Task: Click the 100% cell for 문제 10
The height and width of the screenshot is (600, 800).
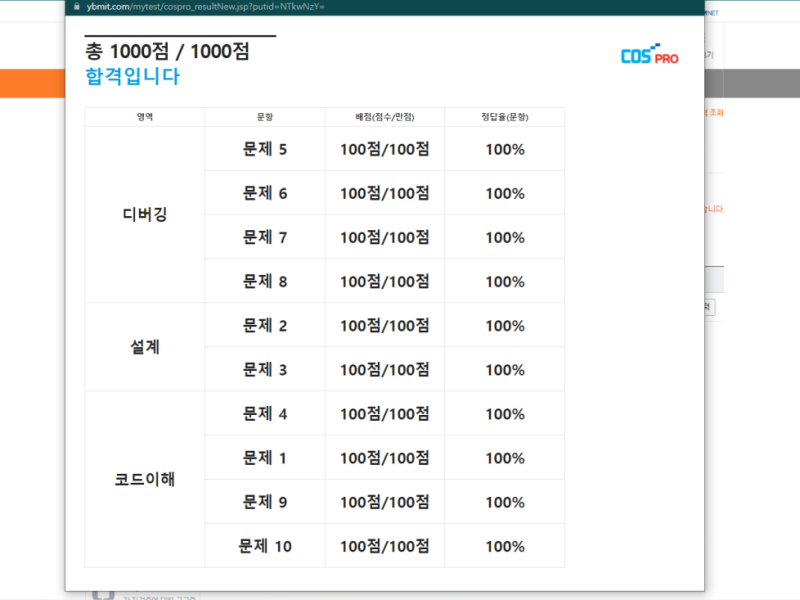Action: click(x=504, y=545)
